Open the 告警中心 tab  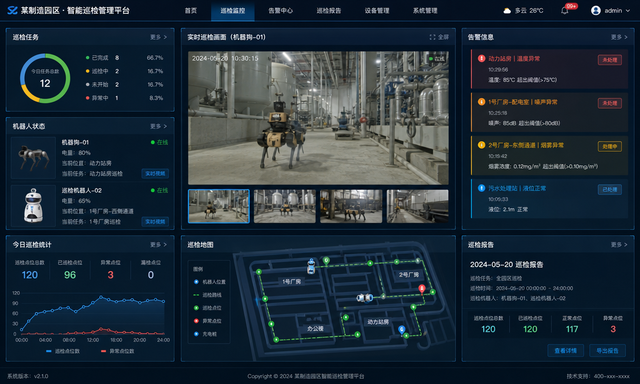(280, 11)
